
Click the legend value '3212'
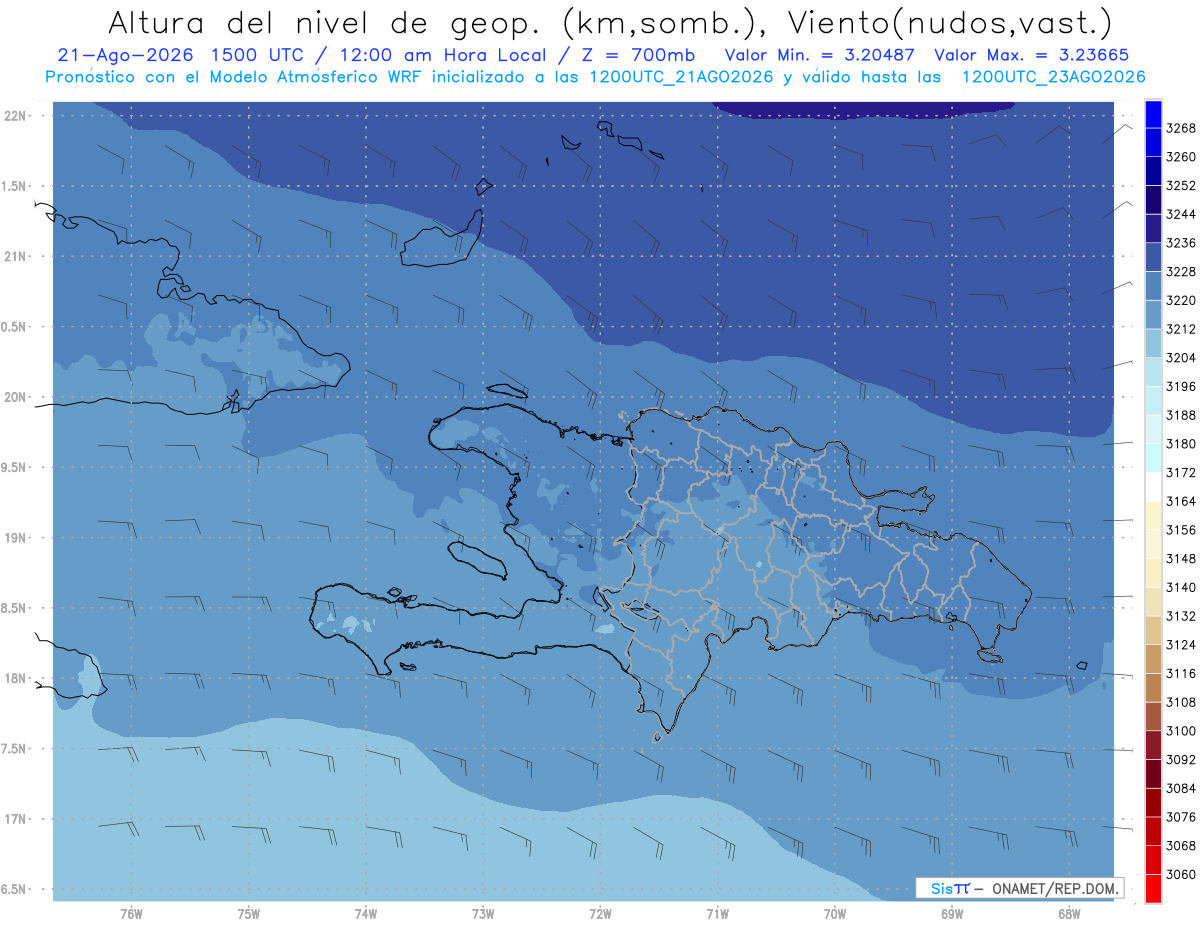[1181, 329]
